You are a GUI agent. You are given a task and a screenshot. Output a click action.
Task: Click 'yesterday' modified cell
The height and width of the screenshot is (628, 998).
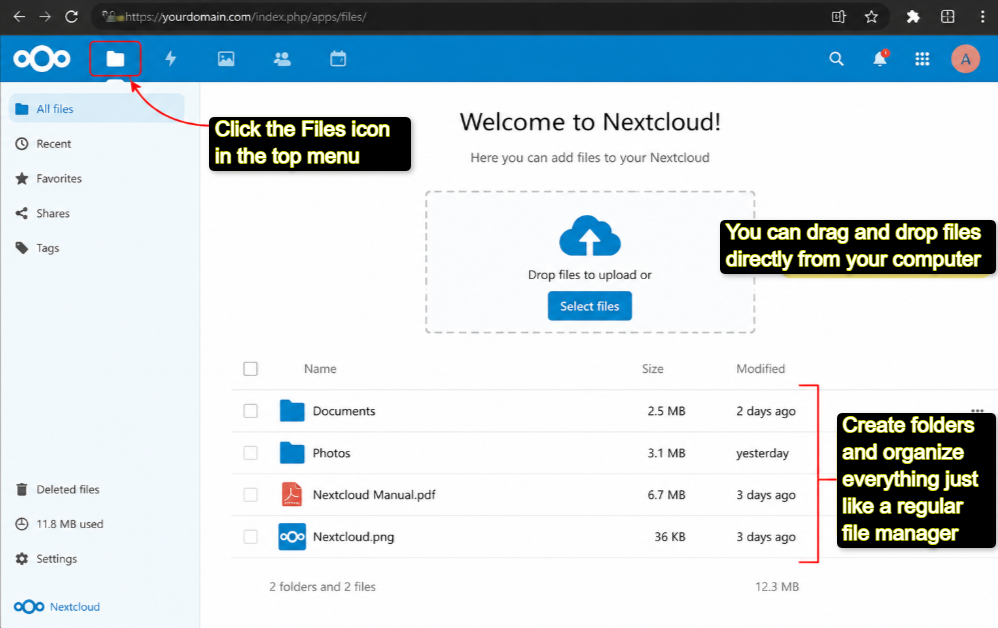[x=763, y=453]
